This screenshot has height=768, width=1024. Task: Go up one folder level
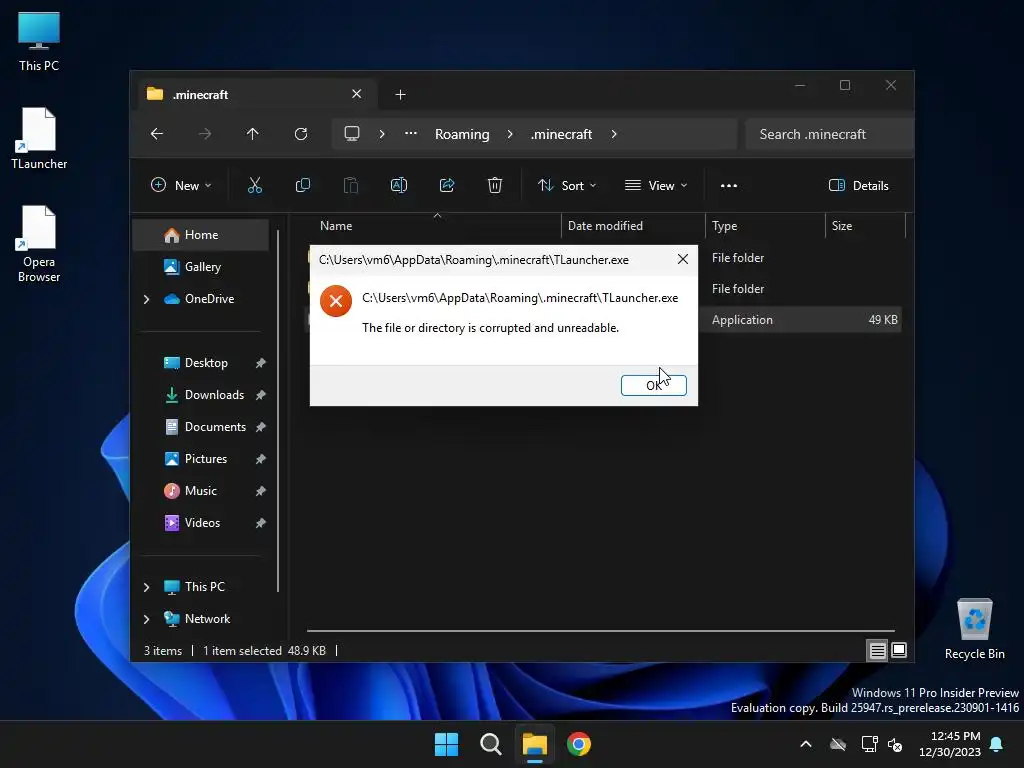pyautogui.click(x=253, y=134)
